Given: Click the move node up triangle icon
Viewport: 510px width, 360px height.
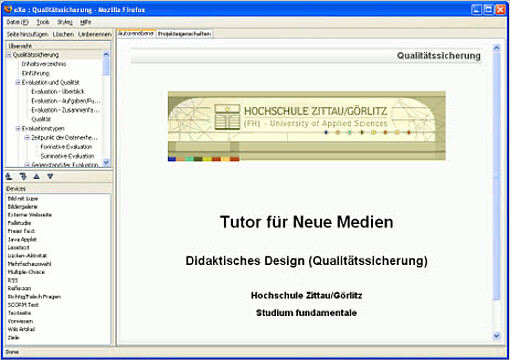Looking at the screenshot, I should coord(37,176).
